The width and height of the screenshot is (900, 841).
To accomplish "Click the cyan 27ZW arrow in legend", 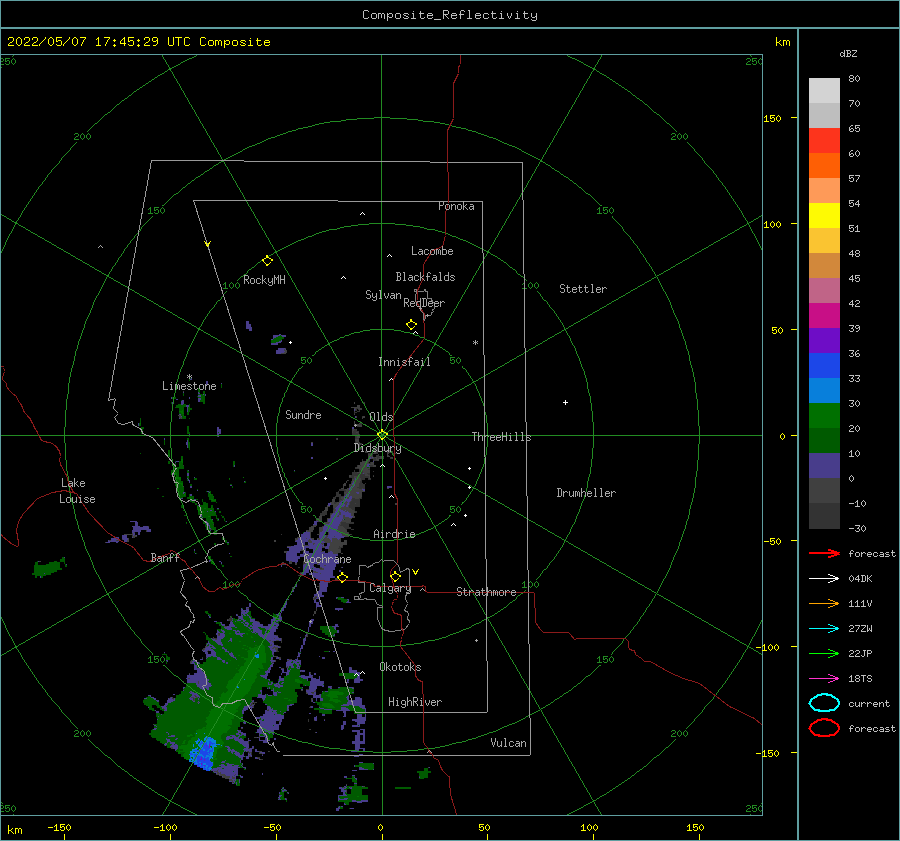I will point(824,629).
